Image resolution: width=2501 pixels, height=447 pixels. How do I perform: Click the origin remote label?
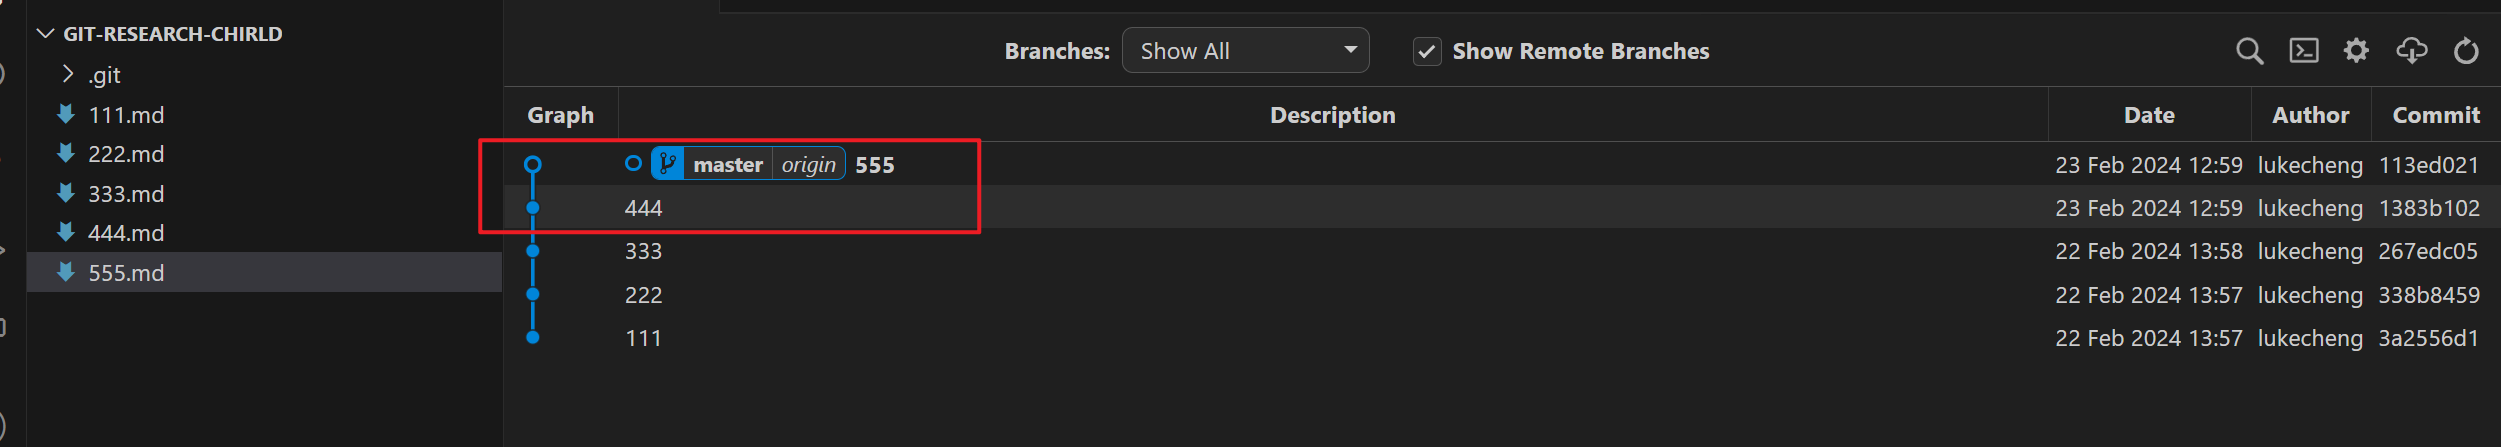pyautogui.click(x=808, y=165)
